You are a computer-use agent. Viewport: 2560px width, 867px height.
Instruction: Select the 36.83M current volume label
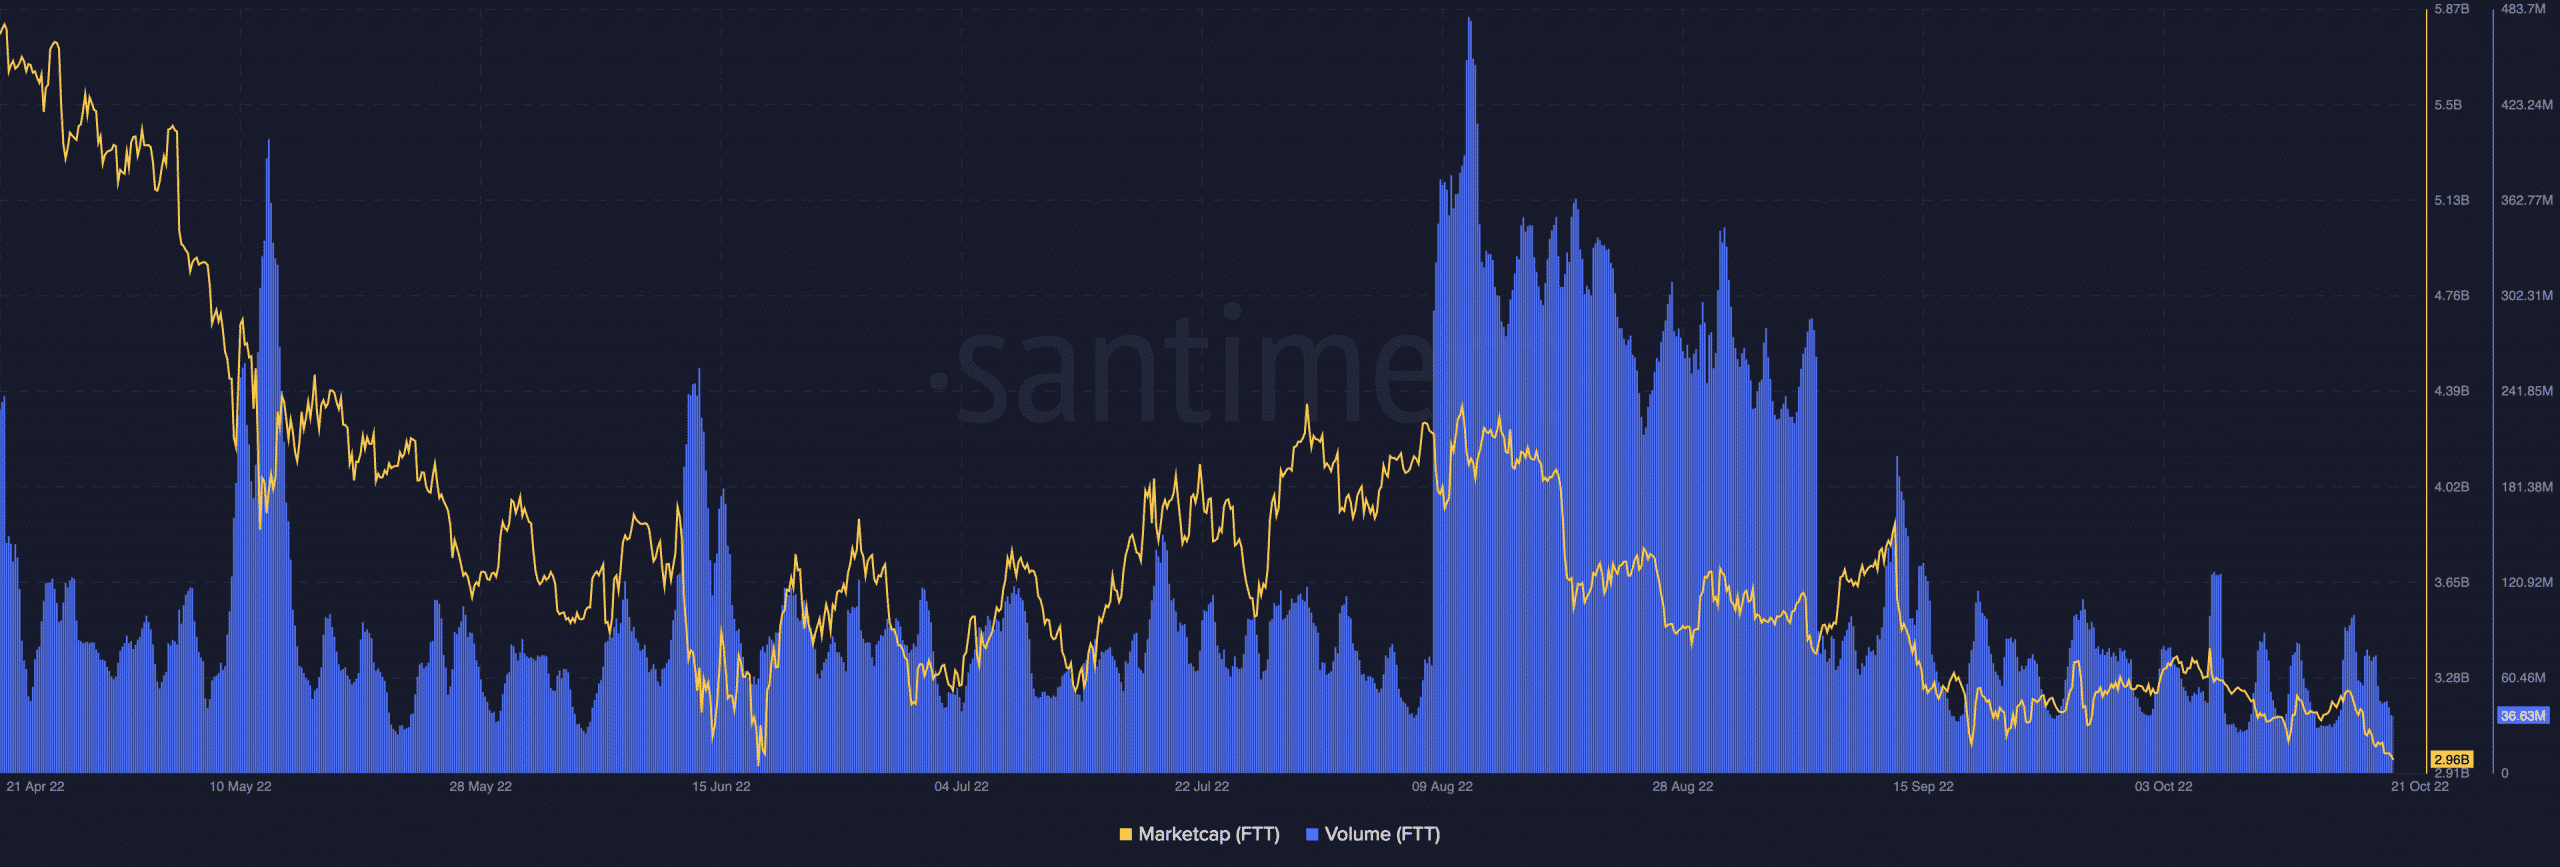2523,716
